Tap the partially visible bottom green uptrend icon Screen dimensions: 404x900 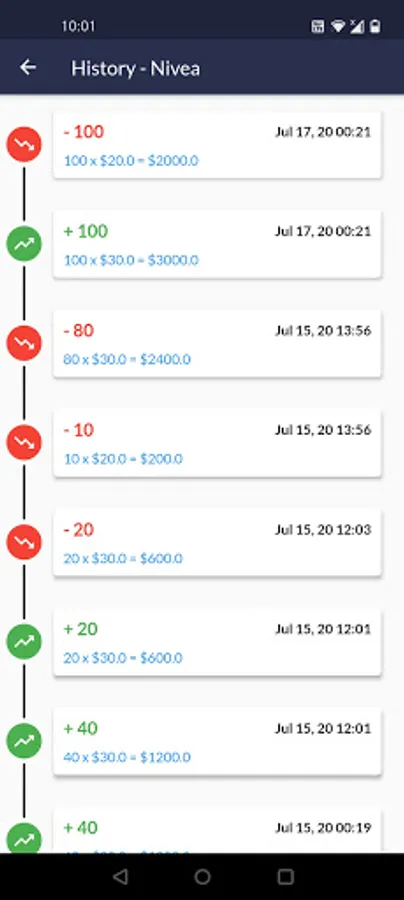(x=24, y=838)
